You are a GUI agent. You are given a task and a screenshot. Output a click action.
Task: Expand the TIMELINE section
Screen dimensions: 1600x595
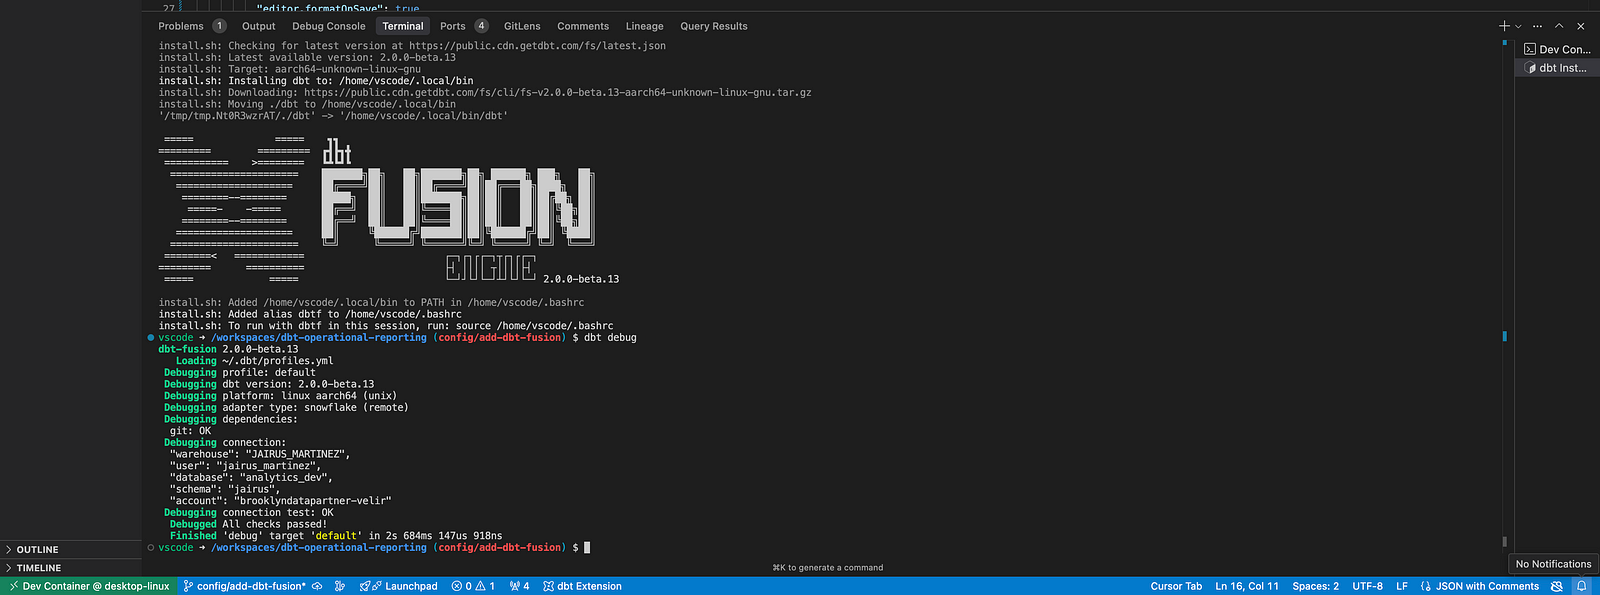tap(38, 568)
